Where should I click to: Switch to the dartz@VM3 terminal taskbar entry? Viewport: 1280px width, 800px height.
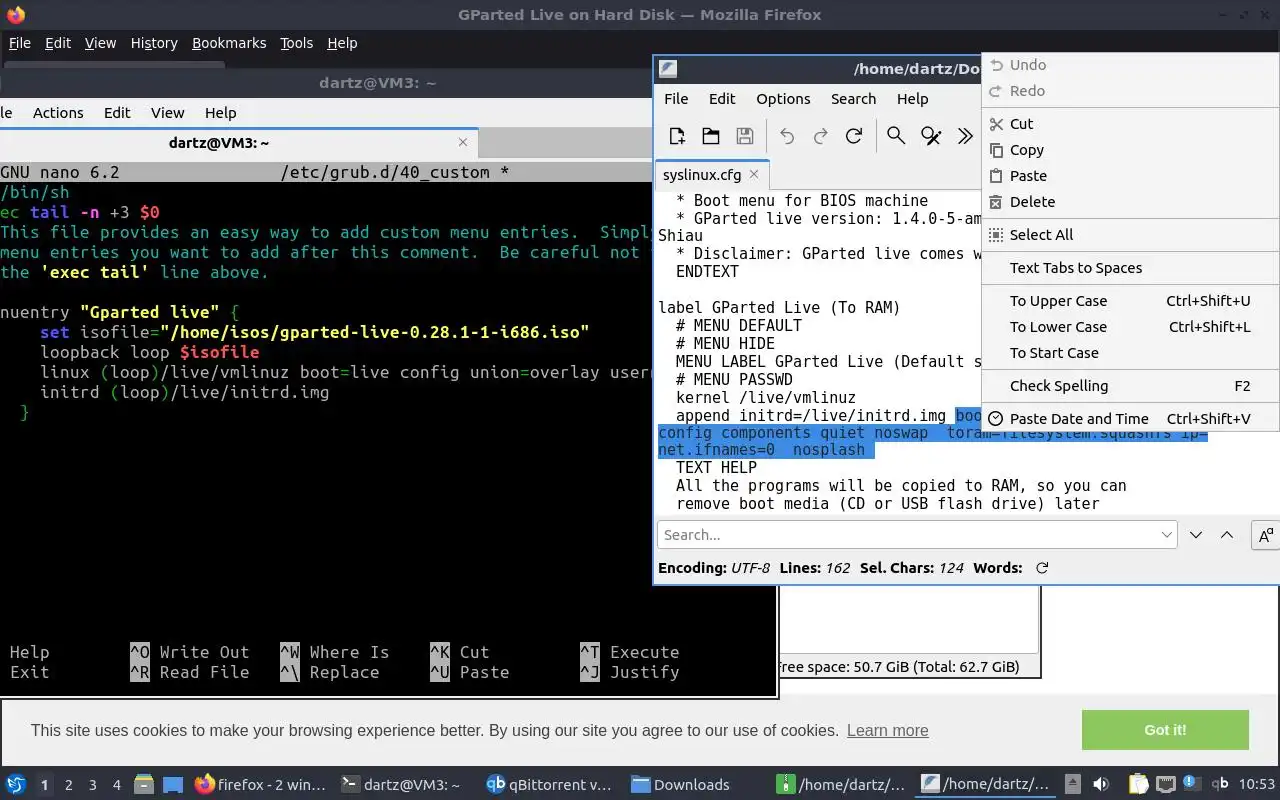point(401,785)
